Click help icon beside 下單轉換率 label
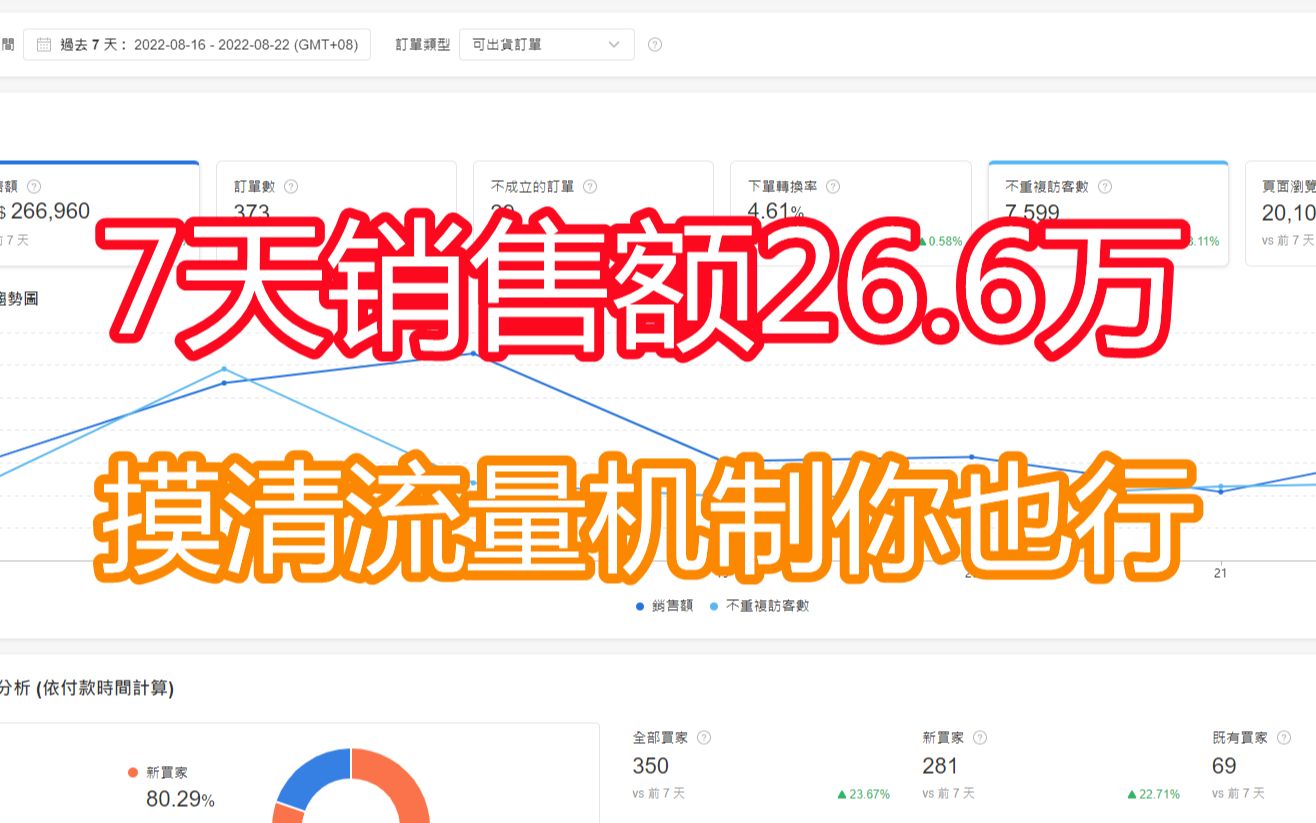The image size is (1316, 823). [833, 186]
